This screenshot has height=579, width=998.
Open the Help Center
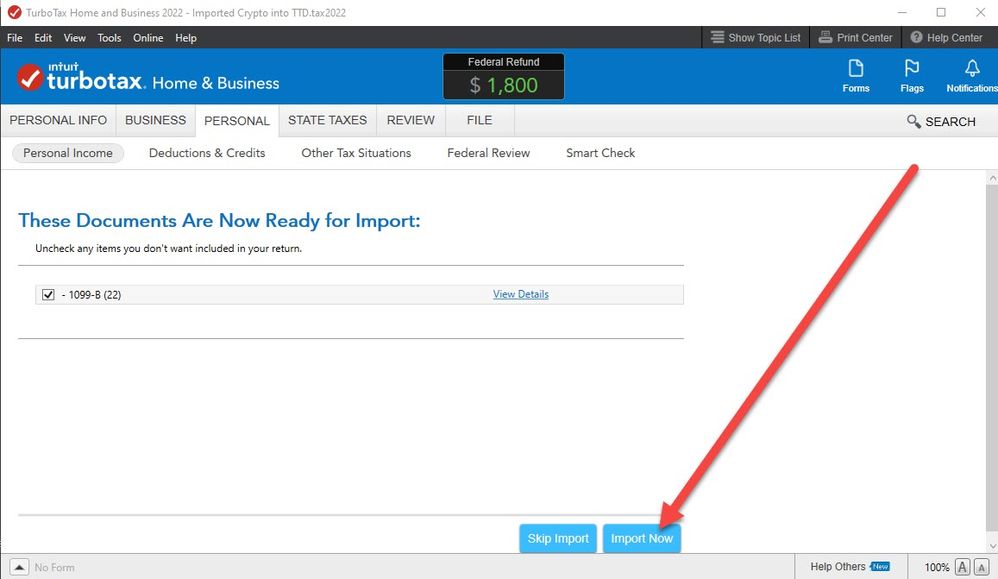pos(945,38)
